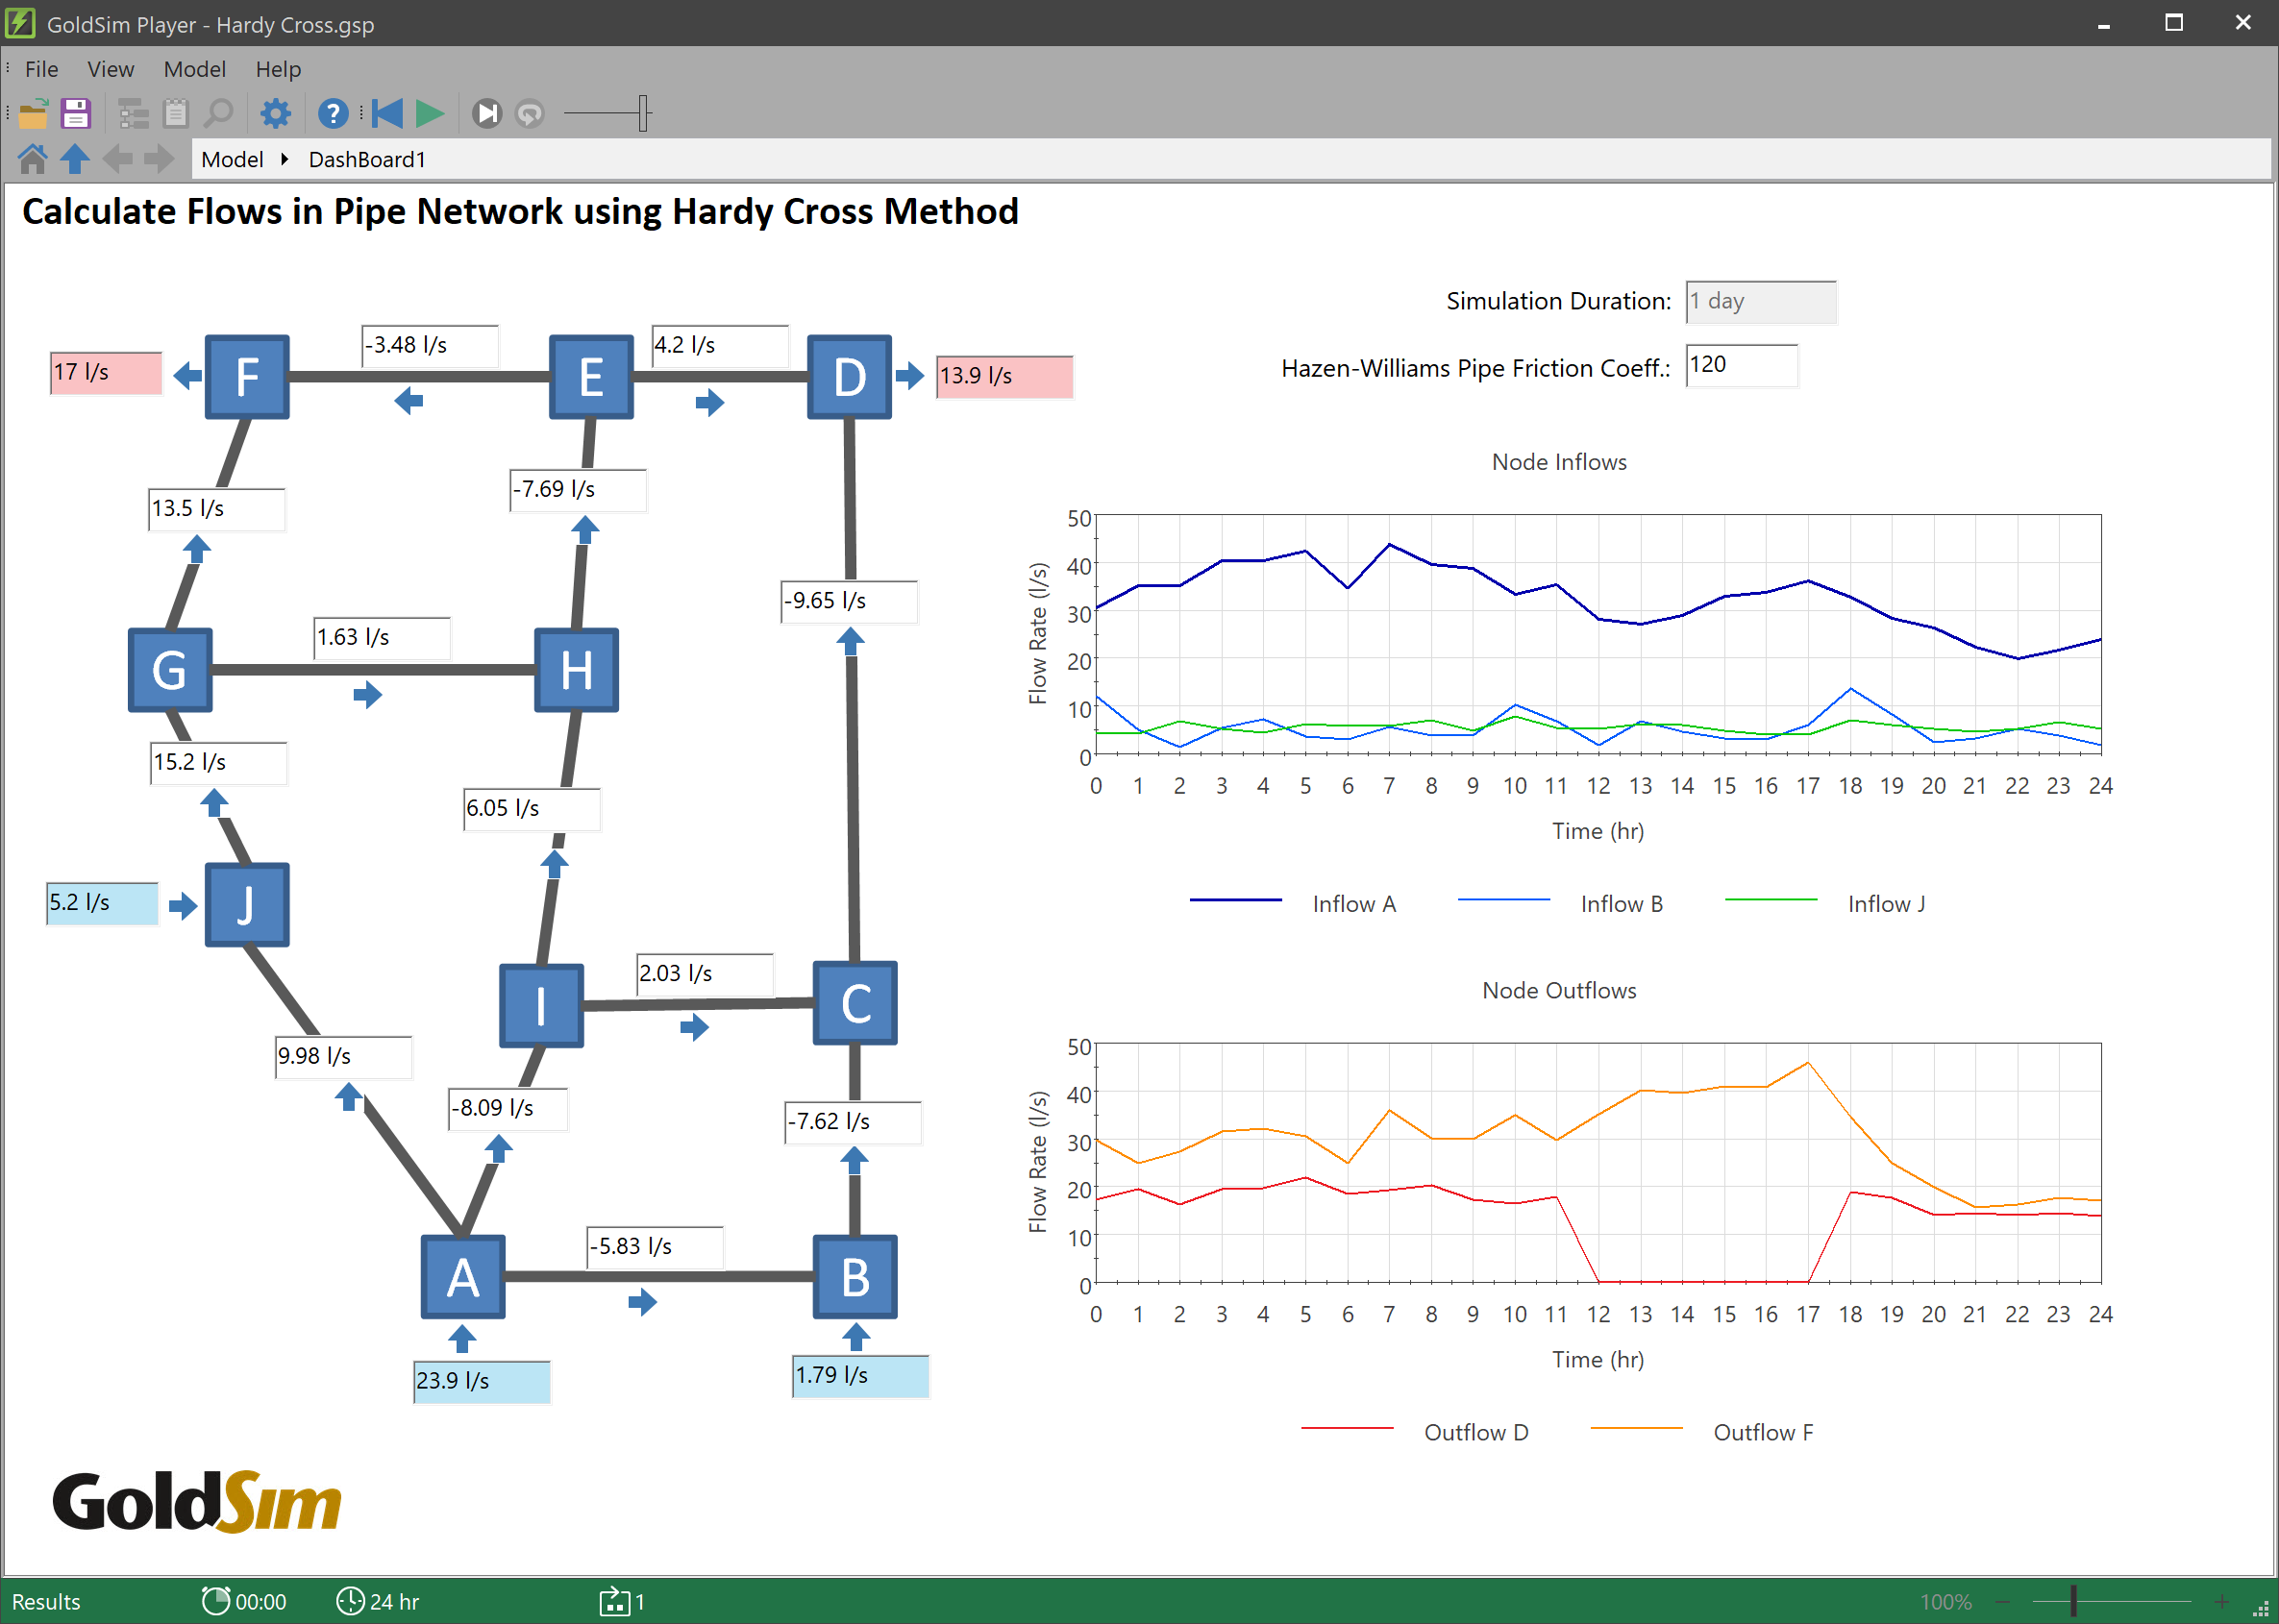Expand the arrow after Model breadcrumb

pos(285,159)
